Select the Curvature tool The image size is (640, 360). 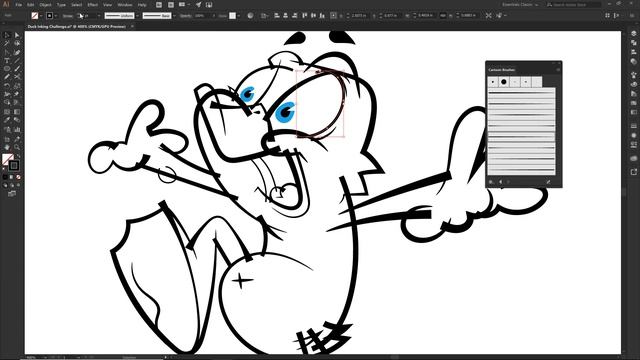click(x=17, y=52)
